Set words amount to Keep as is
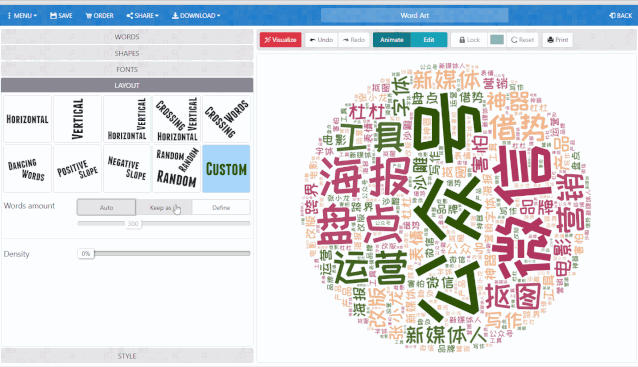The height and width of the screenshot is (367, 638). (164, 208)
